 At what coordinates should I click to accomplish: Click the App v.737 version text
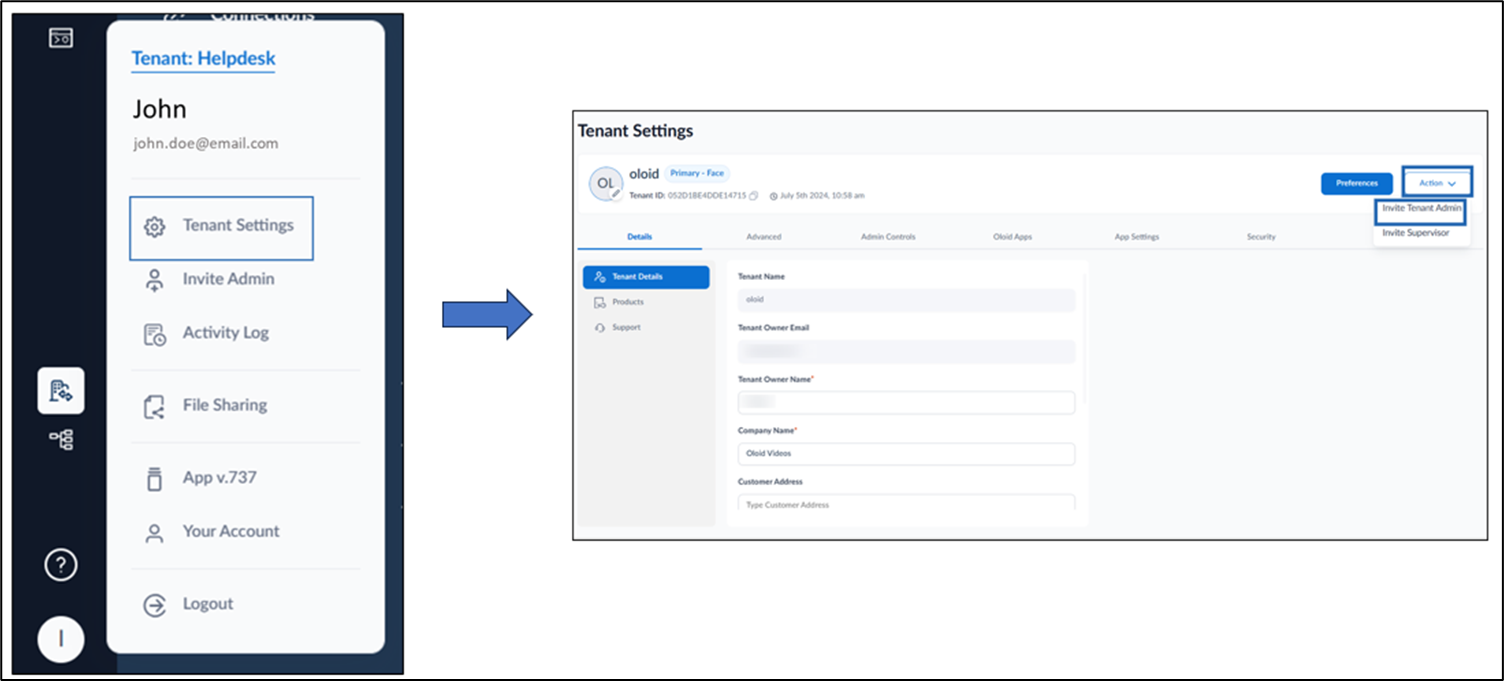(219, 477)
